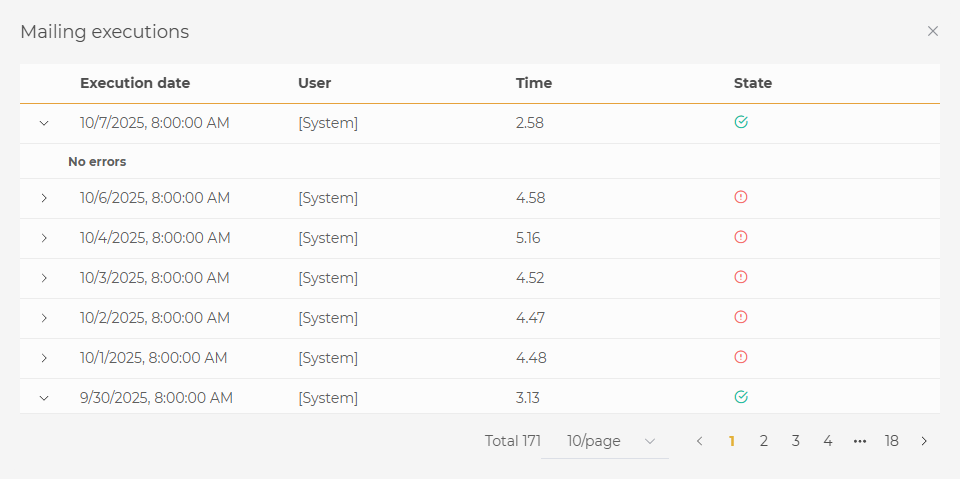Expand the 10/2/2025 execution row

44,318
